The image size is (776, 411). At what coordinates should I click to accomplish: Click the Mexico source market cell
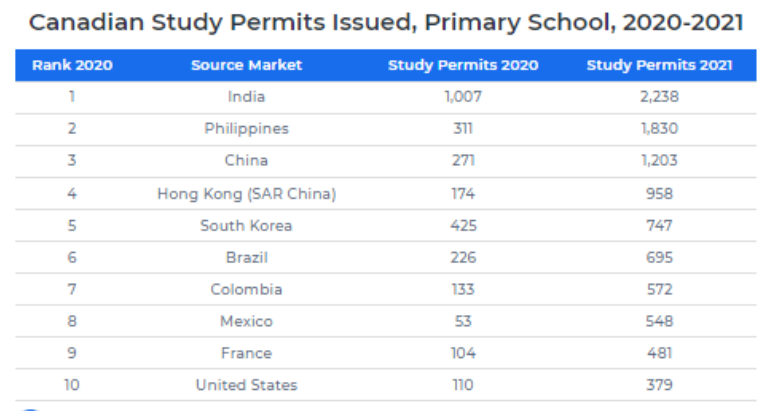[x=246, y=321]
